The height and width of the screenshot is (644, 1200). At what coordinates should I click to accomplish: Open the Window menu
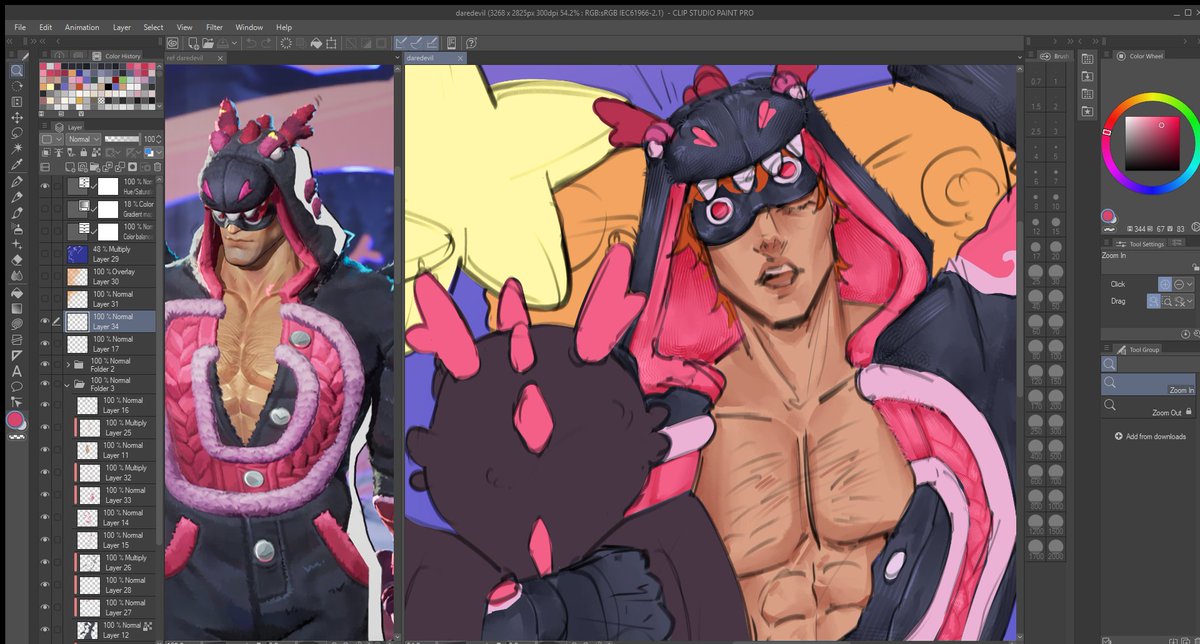249,27
